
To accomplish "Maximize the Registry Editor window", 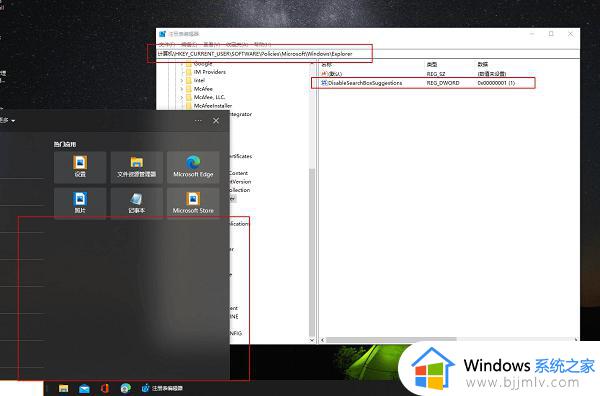I will tap(551, 34).
